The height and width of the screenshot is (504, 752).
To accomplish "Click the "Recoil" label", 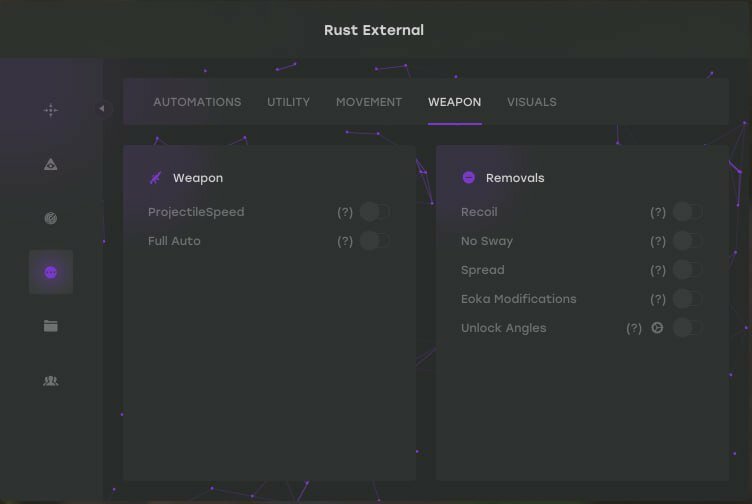I will 479,212.
